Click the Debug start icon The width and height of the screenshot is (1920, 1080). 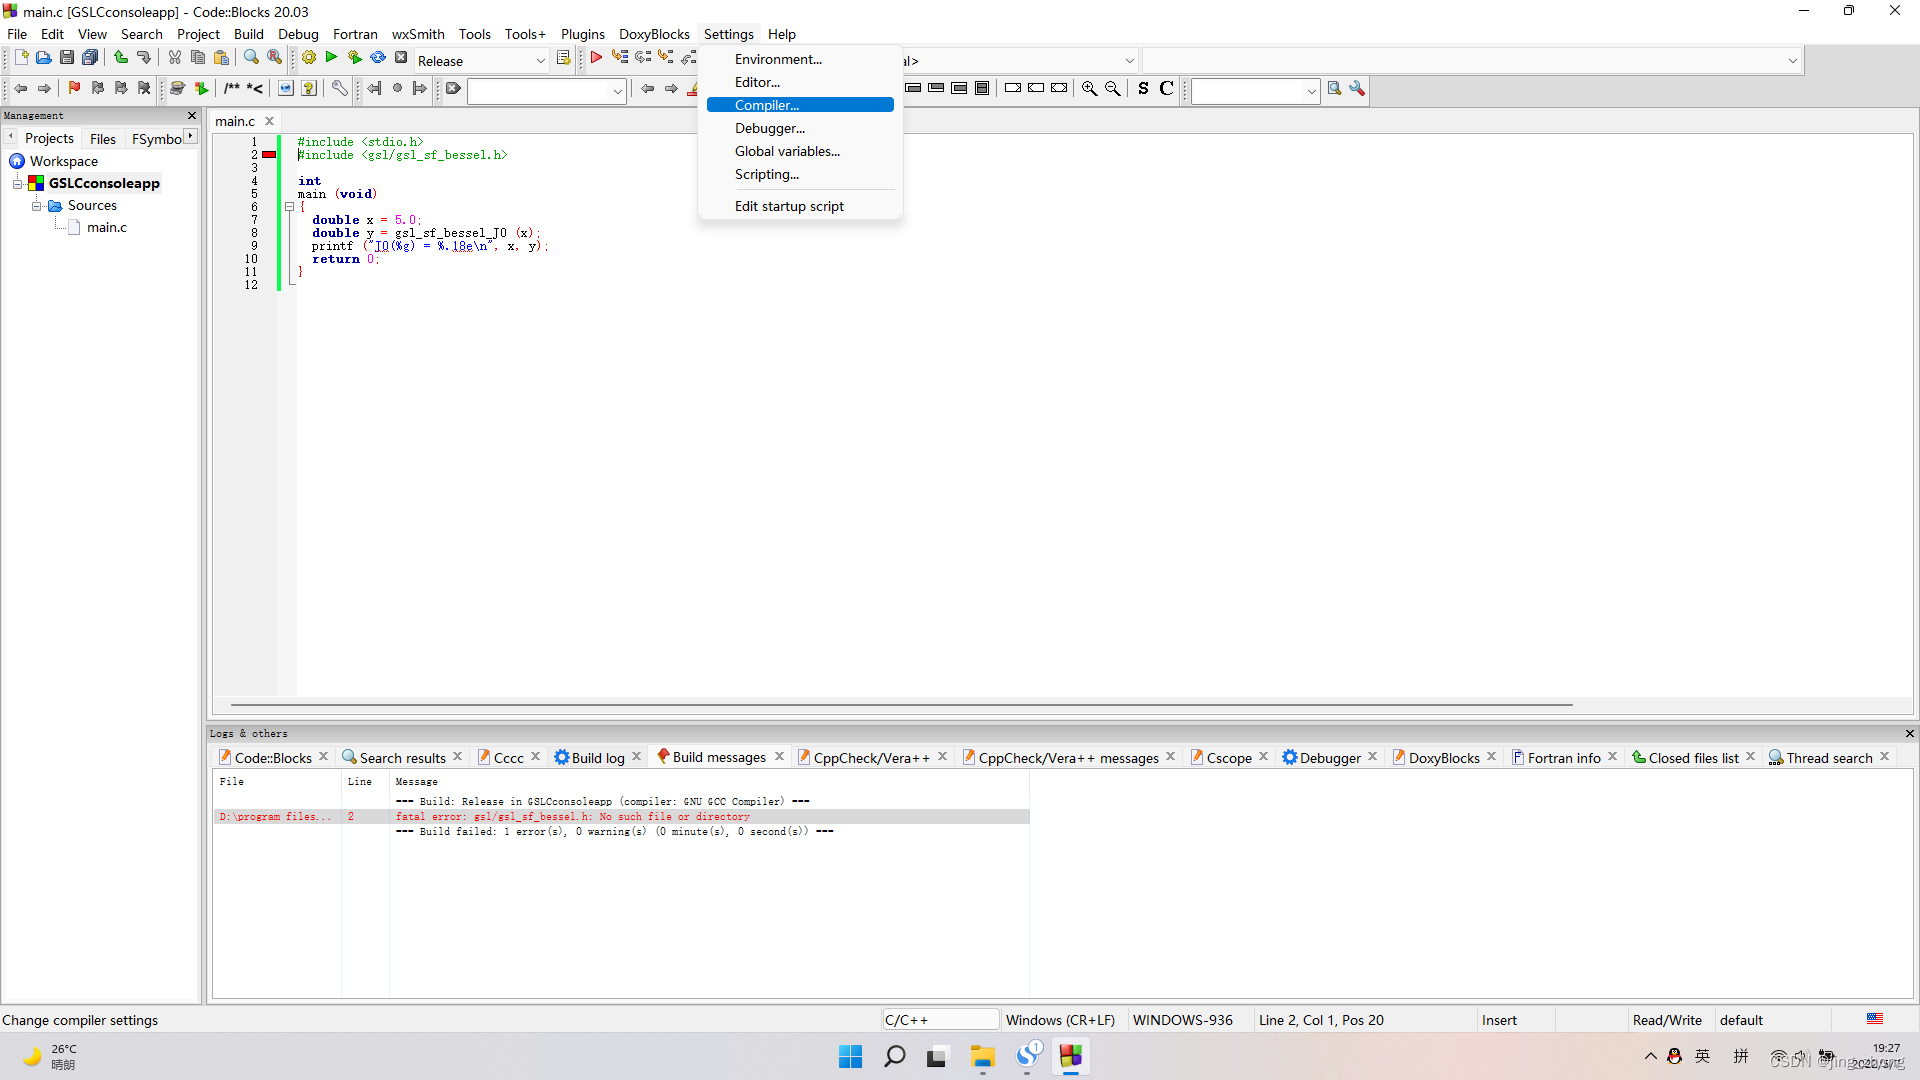[596, 59]
